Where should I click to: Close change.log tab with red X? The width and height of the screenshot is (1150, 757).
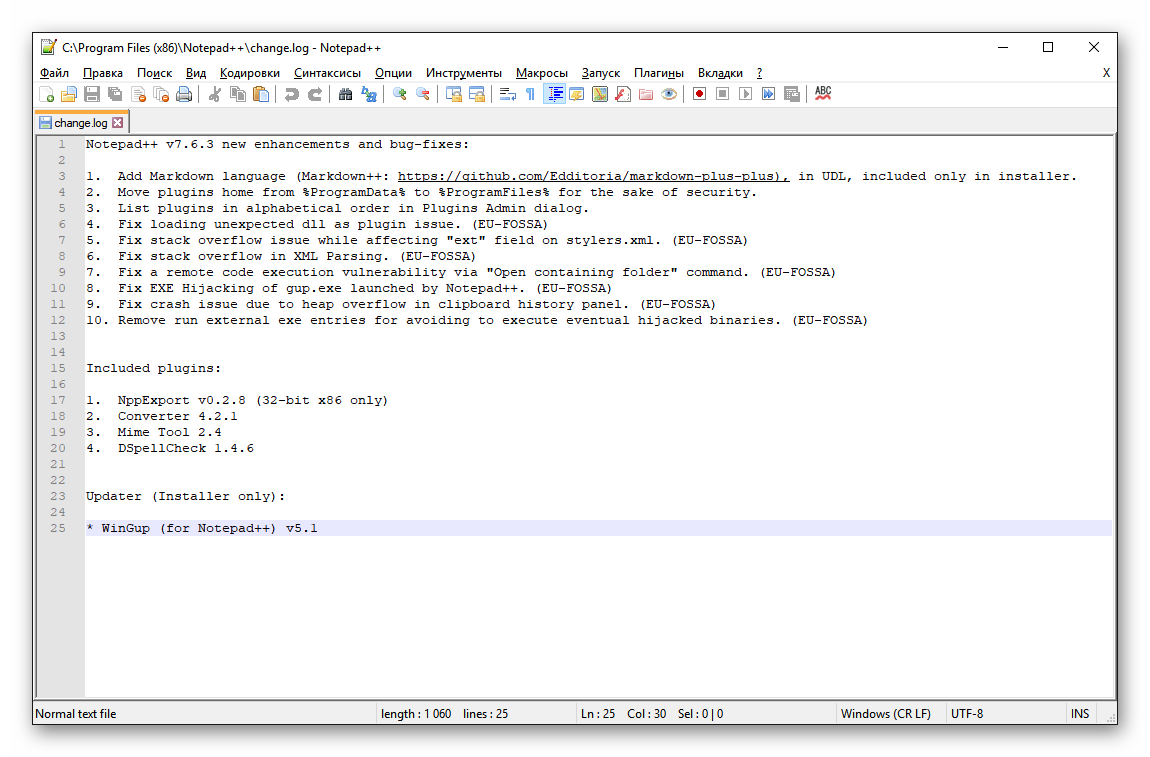coord(117,122)
